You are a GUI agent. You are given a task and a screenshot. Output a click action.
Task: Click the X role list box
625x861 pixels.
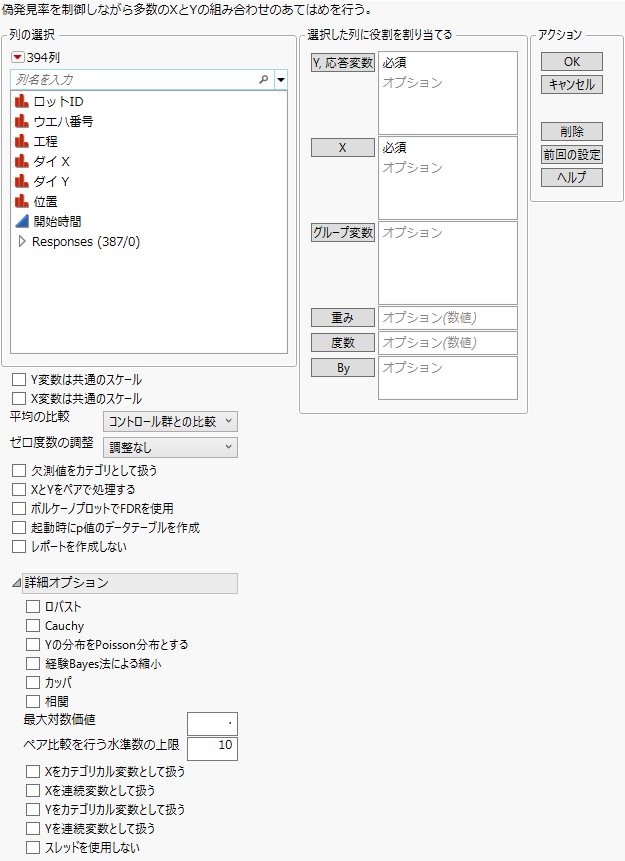448,178
